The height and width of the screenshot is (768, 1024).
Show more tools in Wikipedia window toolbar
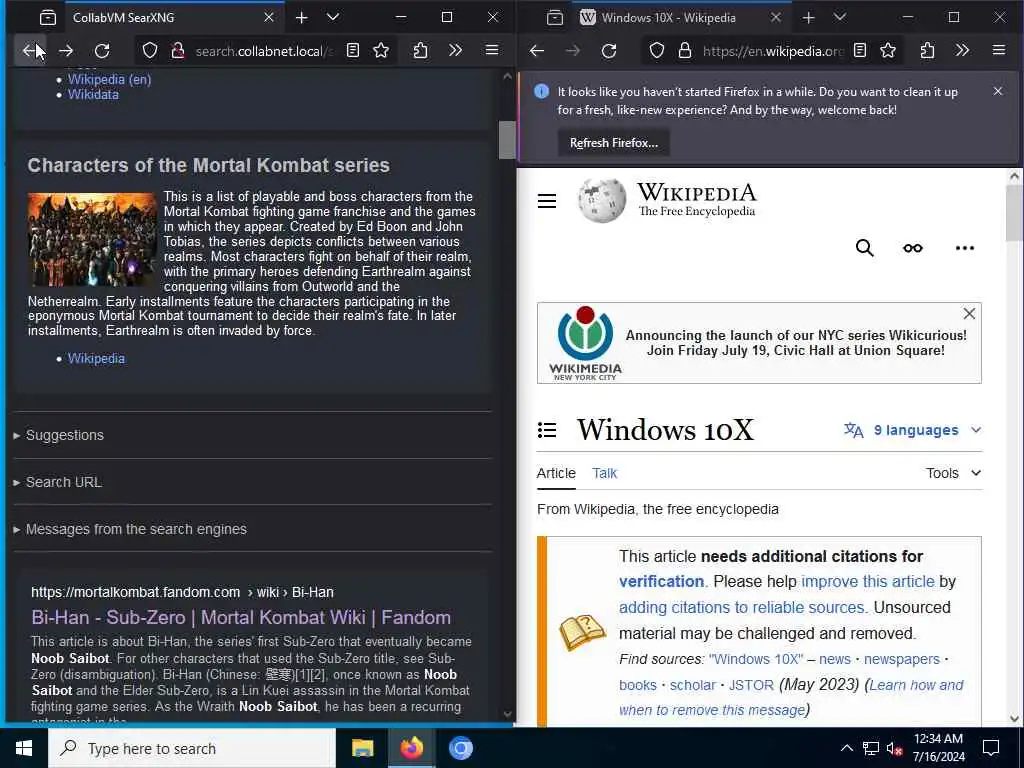[x=962, y=50]
